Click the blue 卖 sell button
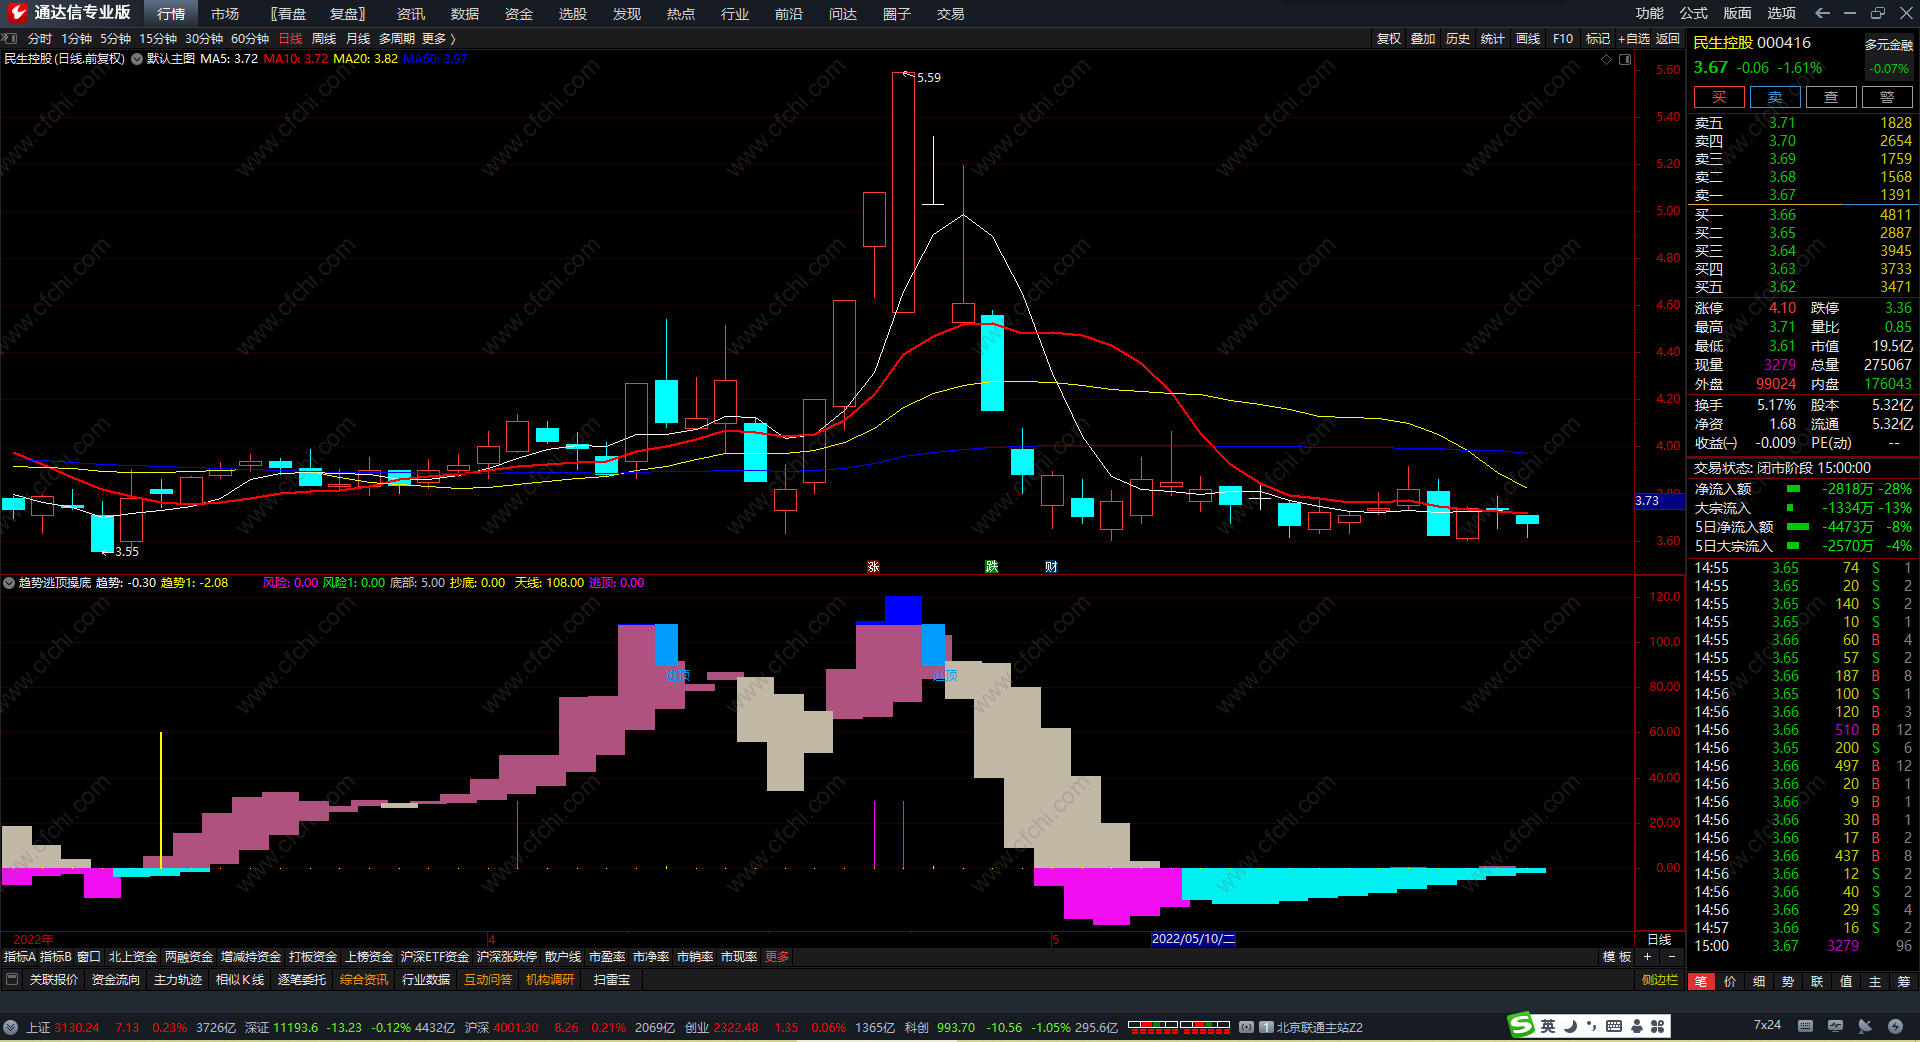This screenshot has height=1042, width=1920. tap(1775, 97)
